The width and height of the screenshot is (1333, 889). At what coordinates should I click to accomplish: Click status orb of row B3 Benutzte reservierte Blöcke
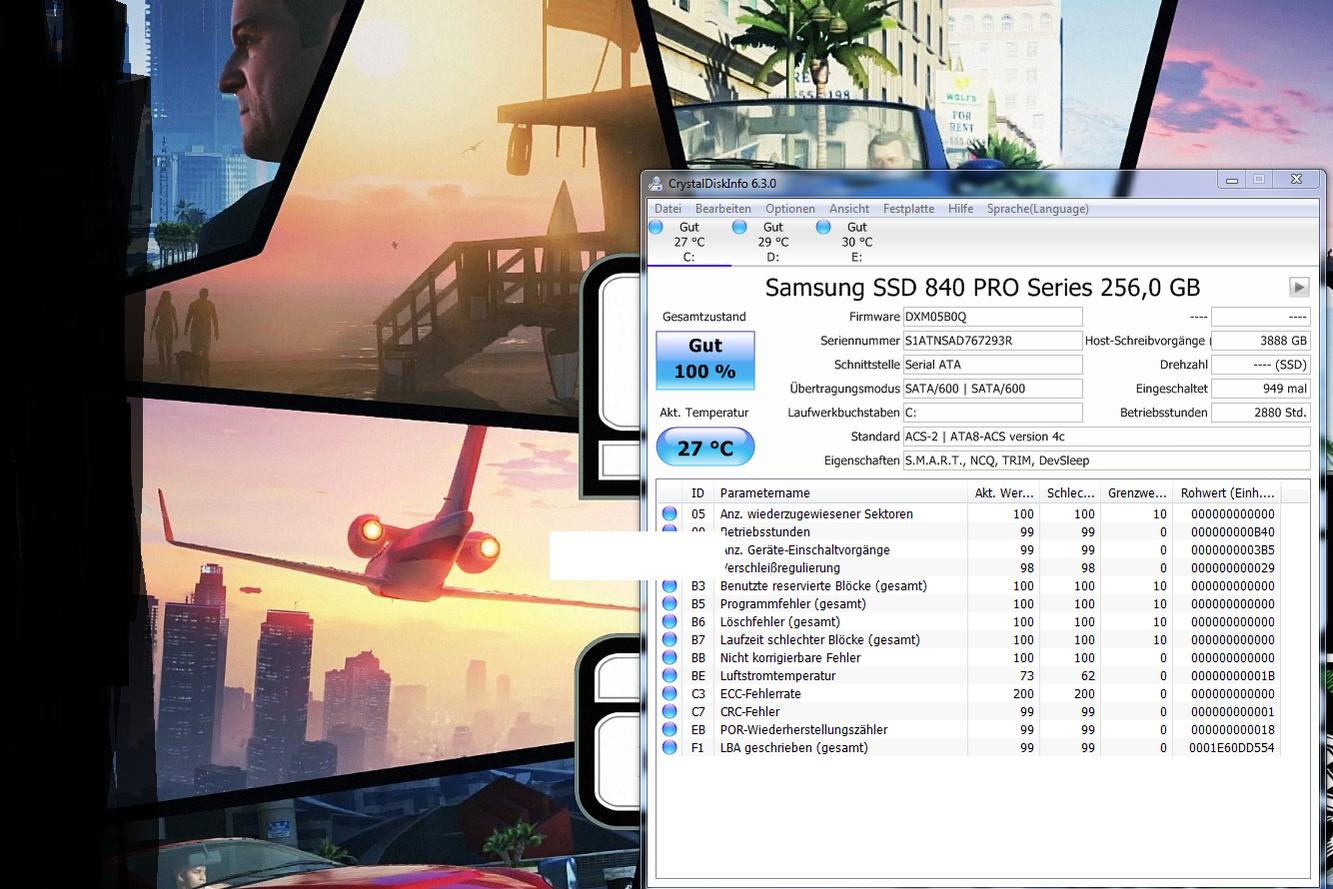[669, 586]
